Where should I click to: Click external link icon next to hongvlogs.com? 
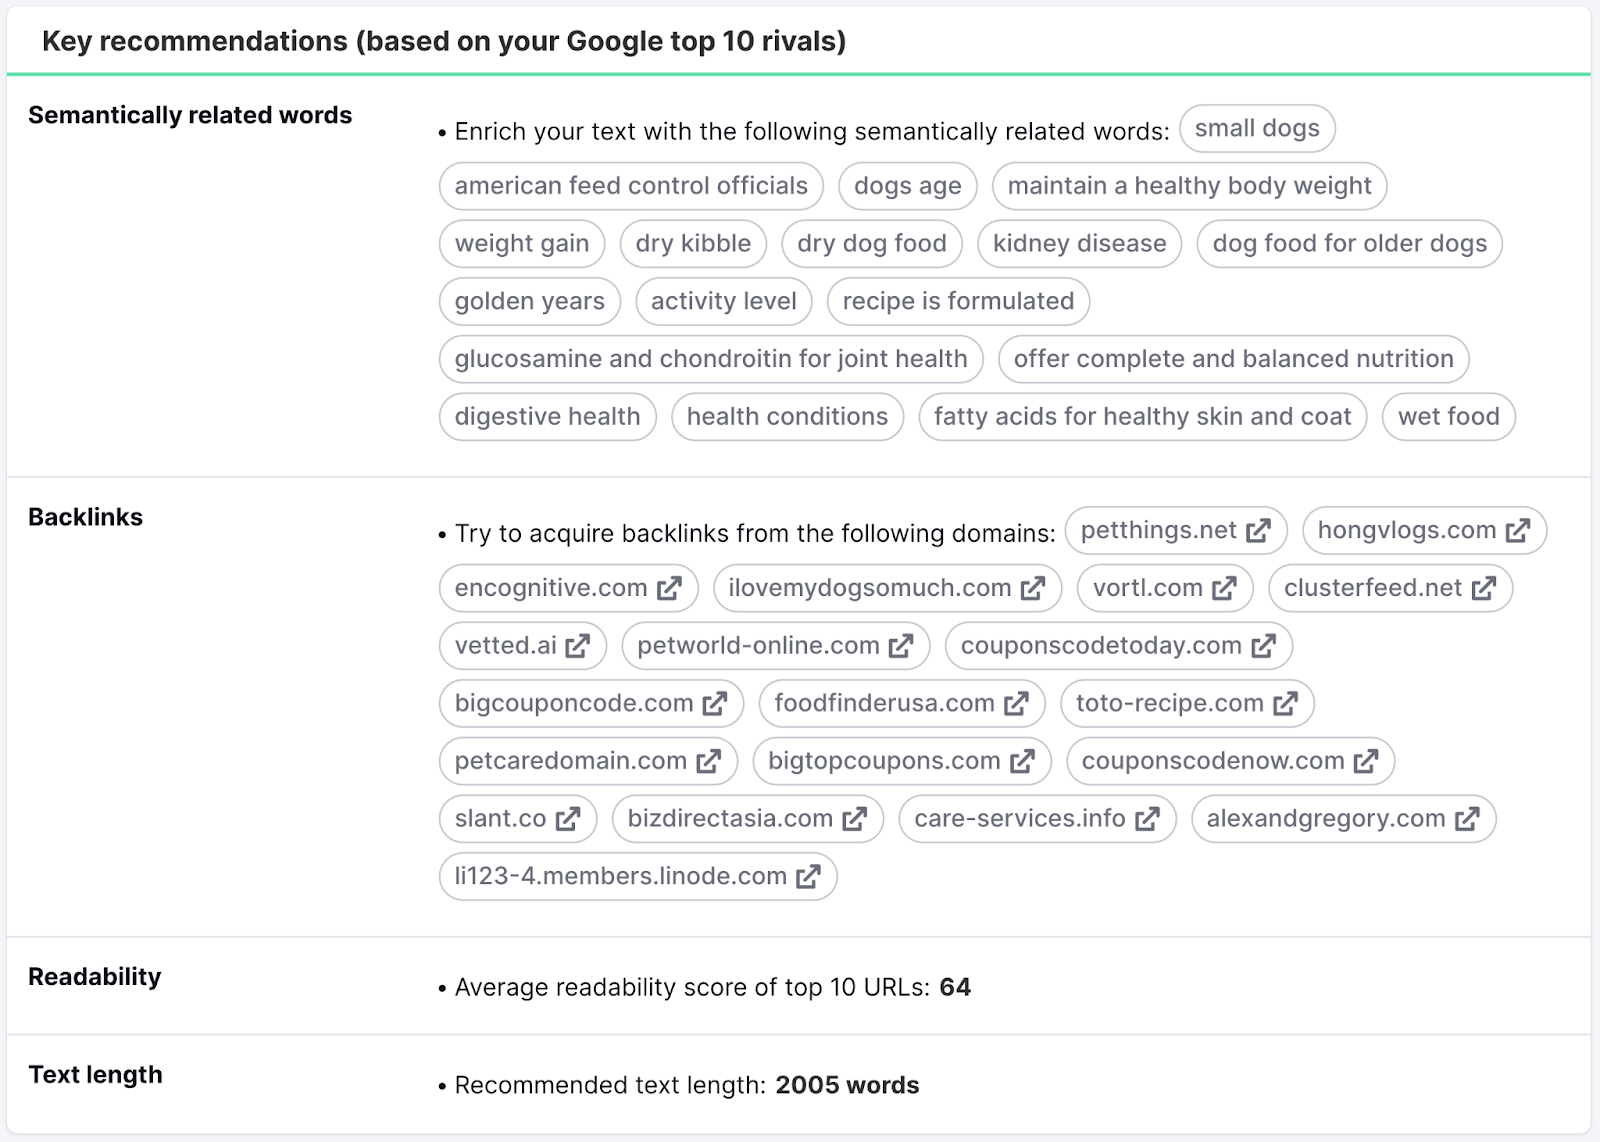coord(1518,531)
